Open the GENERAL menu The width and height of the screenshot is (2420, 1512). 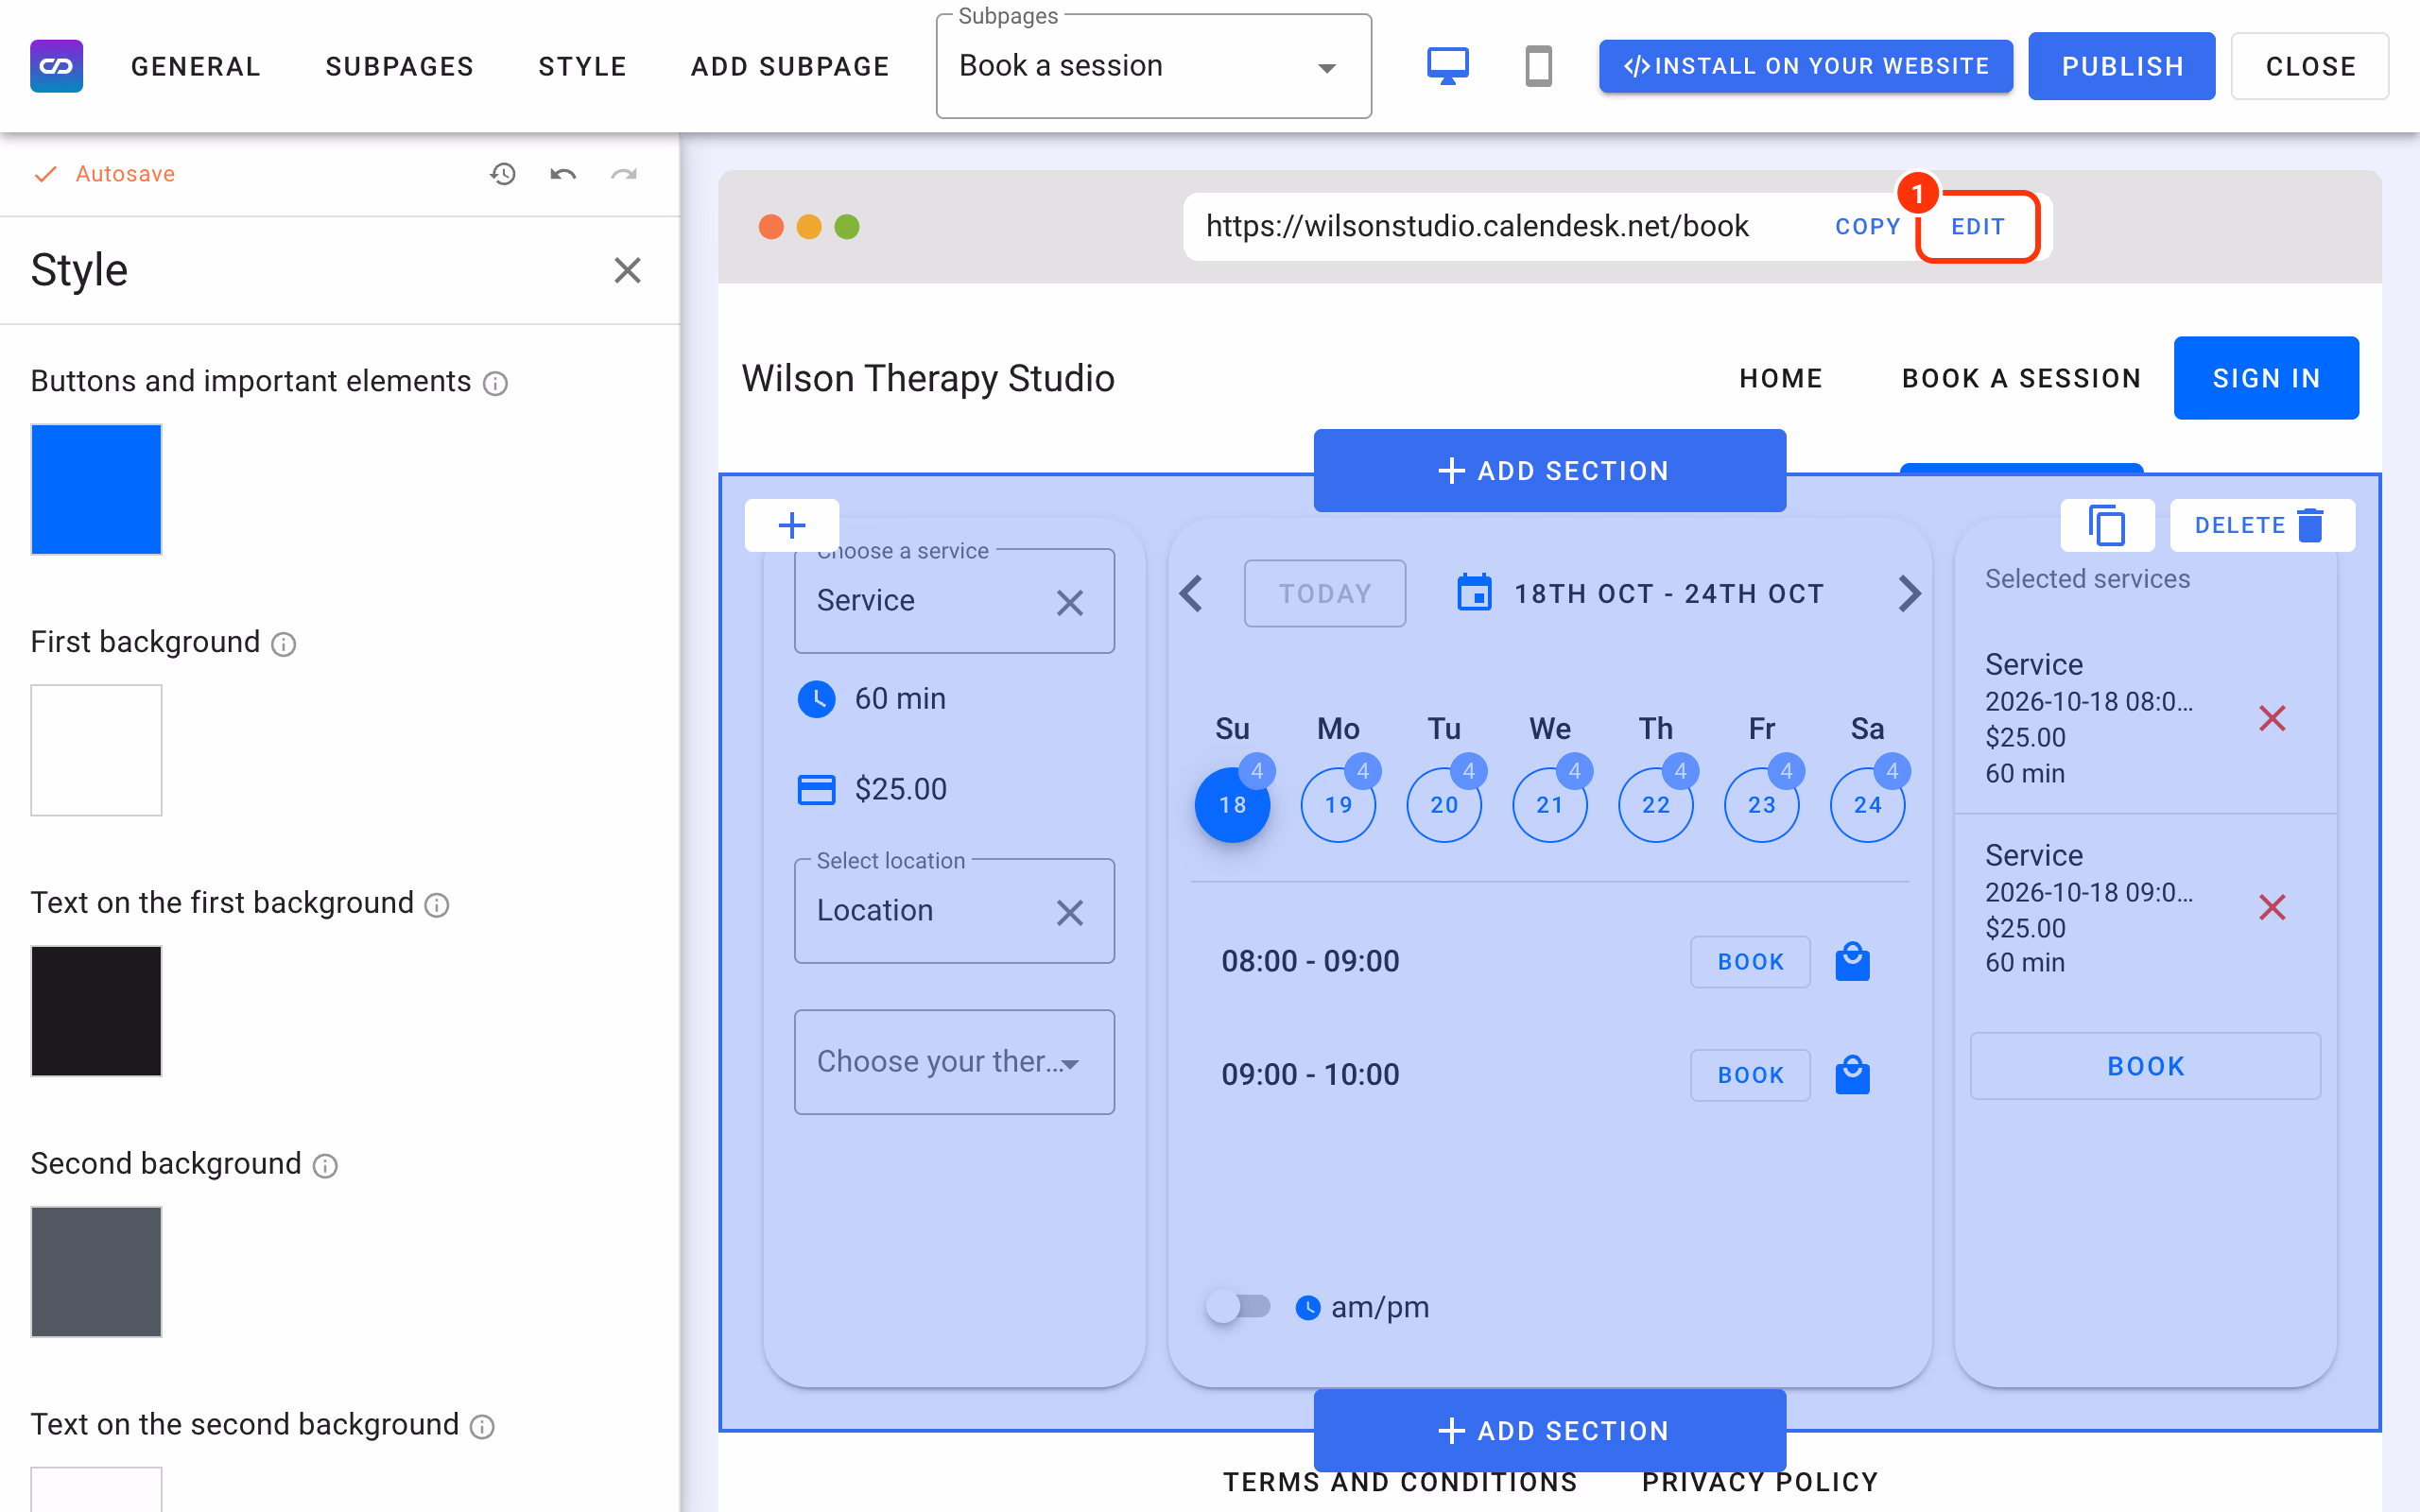196,66
